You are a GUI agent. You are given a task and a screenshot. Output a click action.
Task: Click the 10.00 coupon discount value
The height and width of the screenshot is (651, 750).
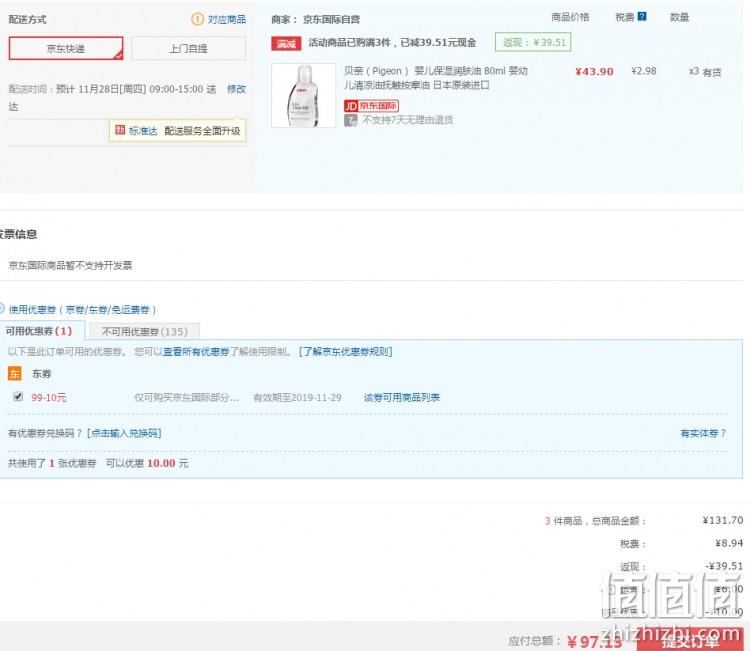point(161,463)
